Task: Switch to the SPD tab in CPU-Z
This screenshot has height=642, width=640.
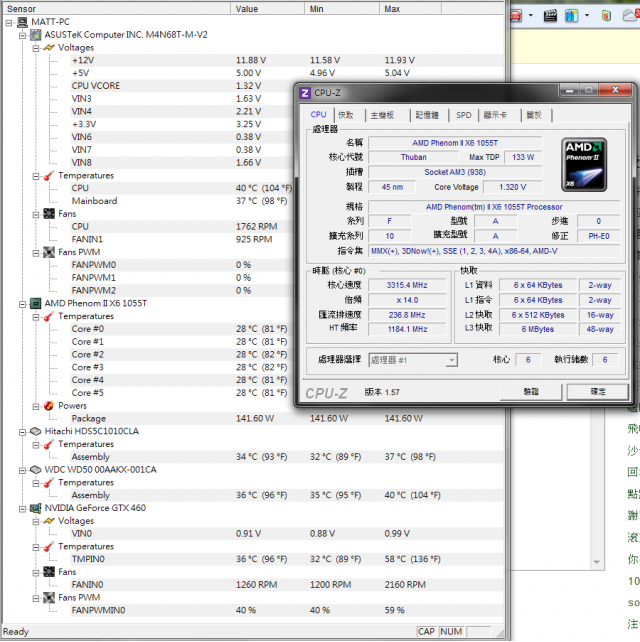Action: tap(464, 115)
